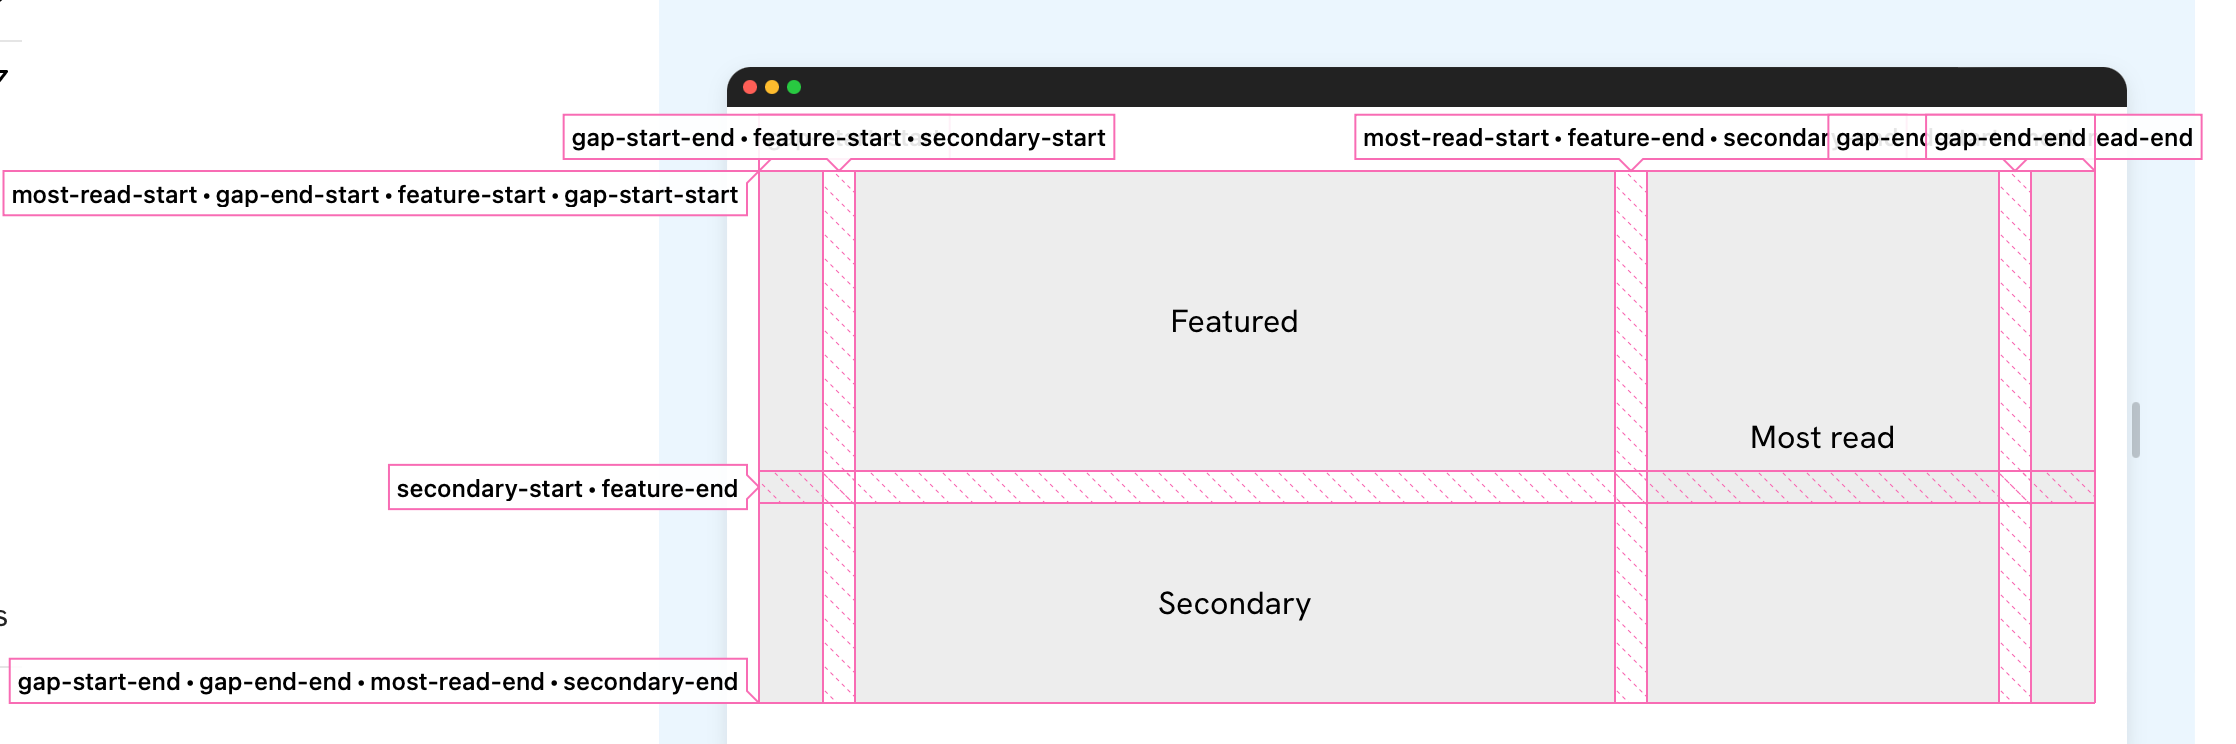Click the 'gap-start-end • feature-start • secondary-start' label
Viewport: 2236px width, 744px height.
pos(838,138)
